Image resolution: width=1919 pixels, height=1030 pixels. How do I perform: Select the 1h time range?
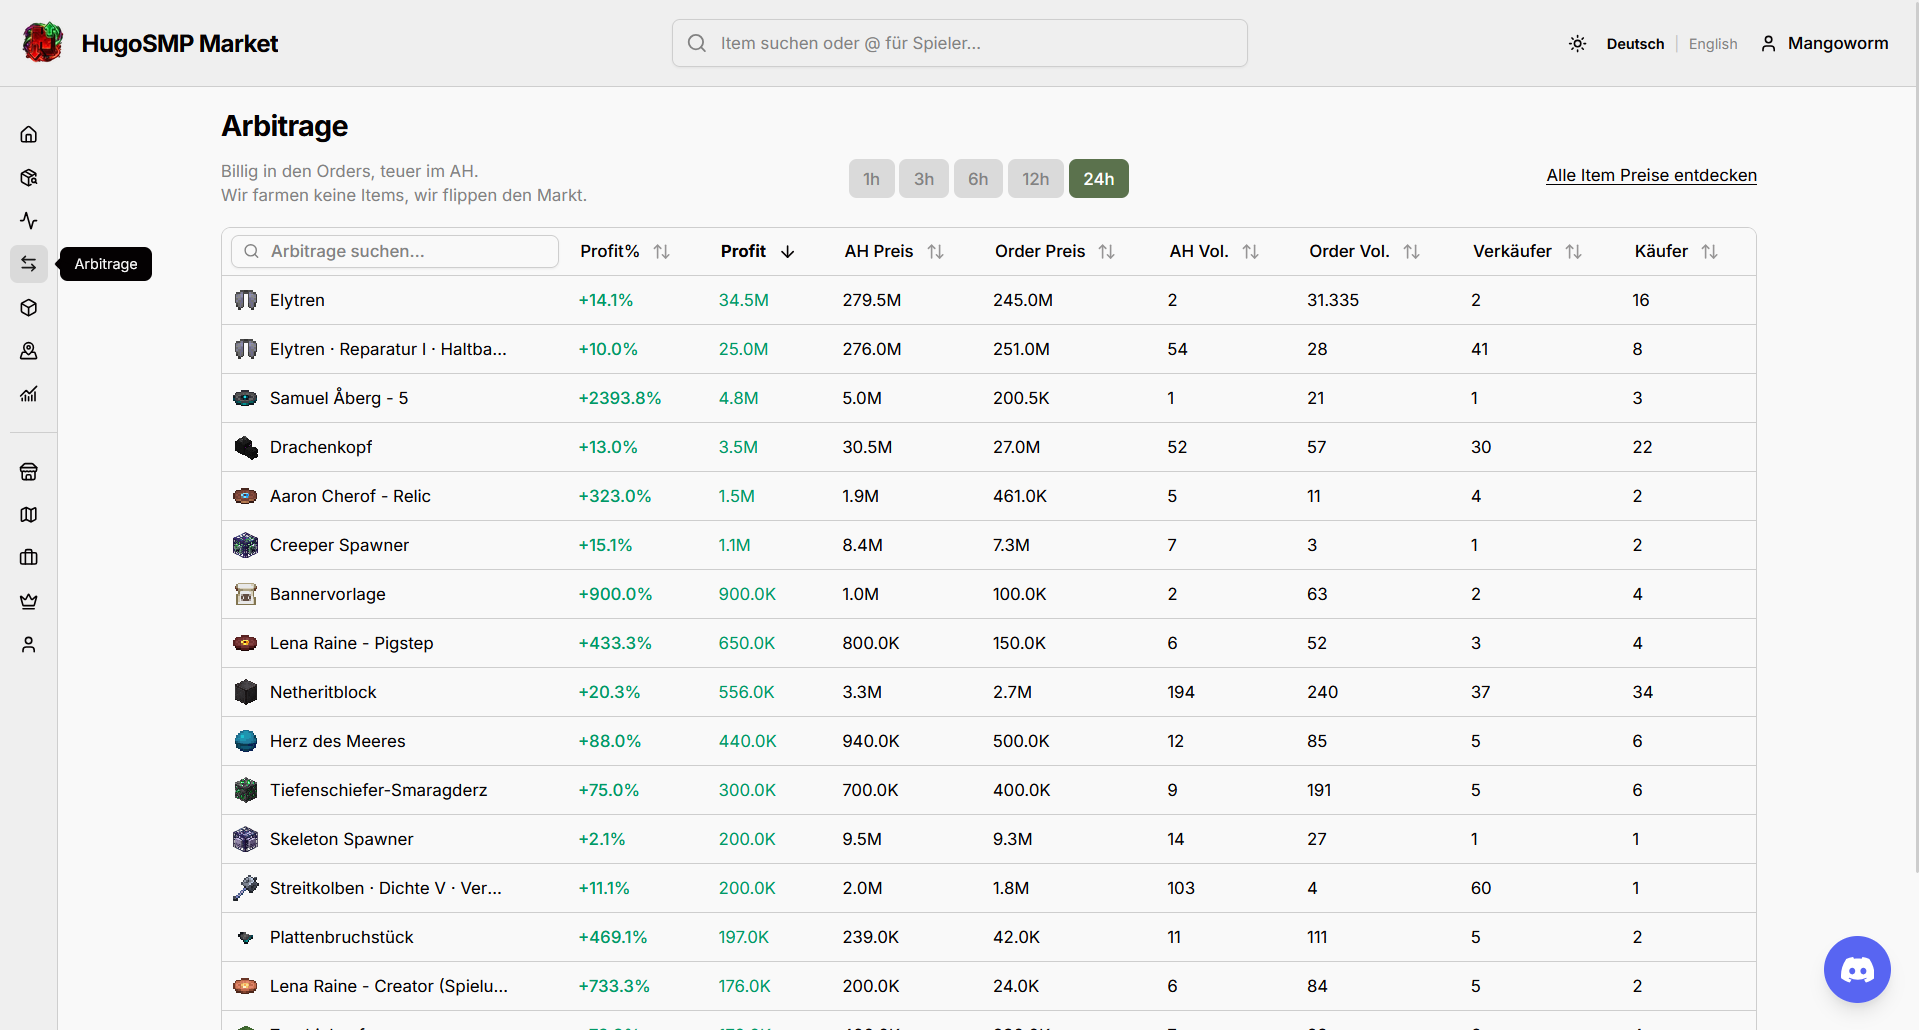[872, 179]
